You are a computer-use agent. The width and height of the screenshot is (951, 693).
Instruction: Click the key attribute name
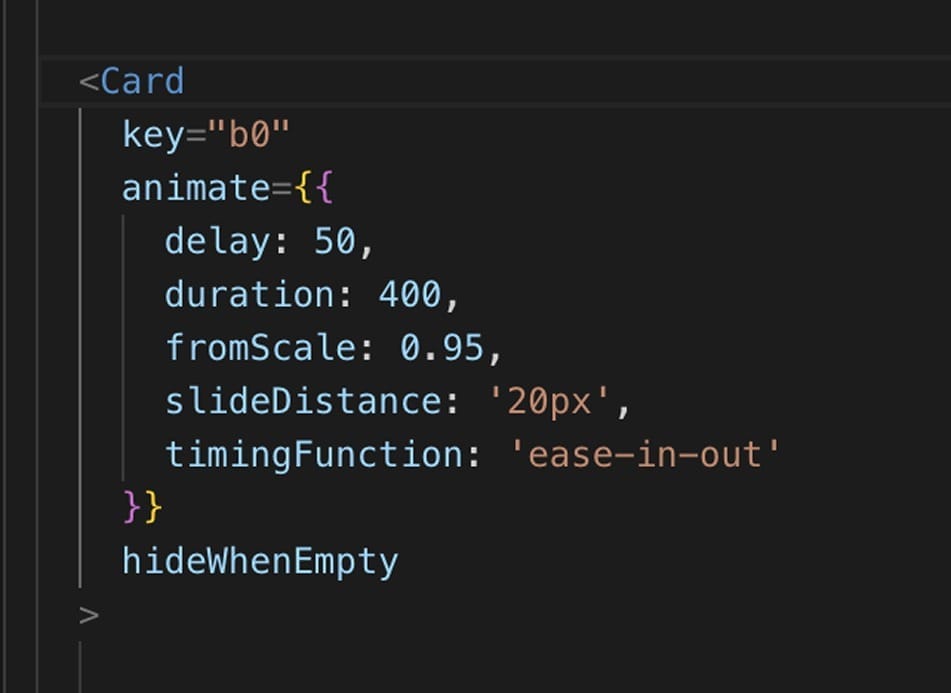(x=154, y=134)
